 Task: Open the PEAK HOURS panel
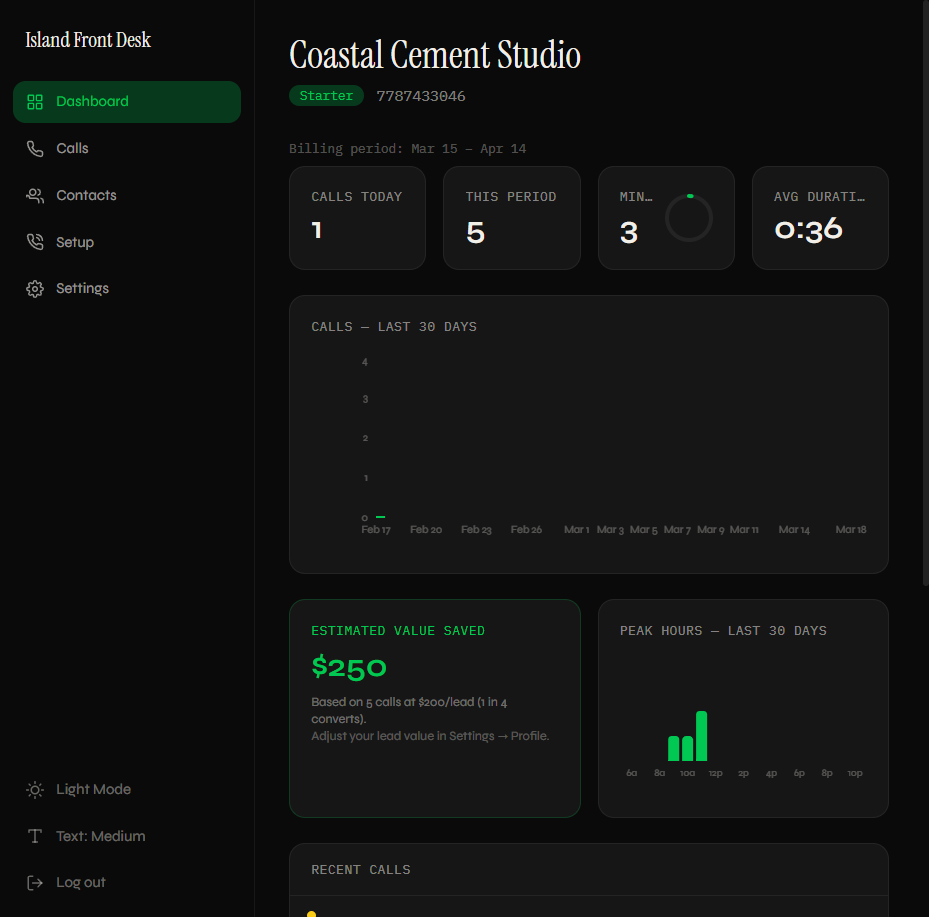pyautogui.click(x=743, y=708)
